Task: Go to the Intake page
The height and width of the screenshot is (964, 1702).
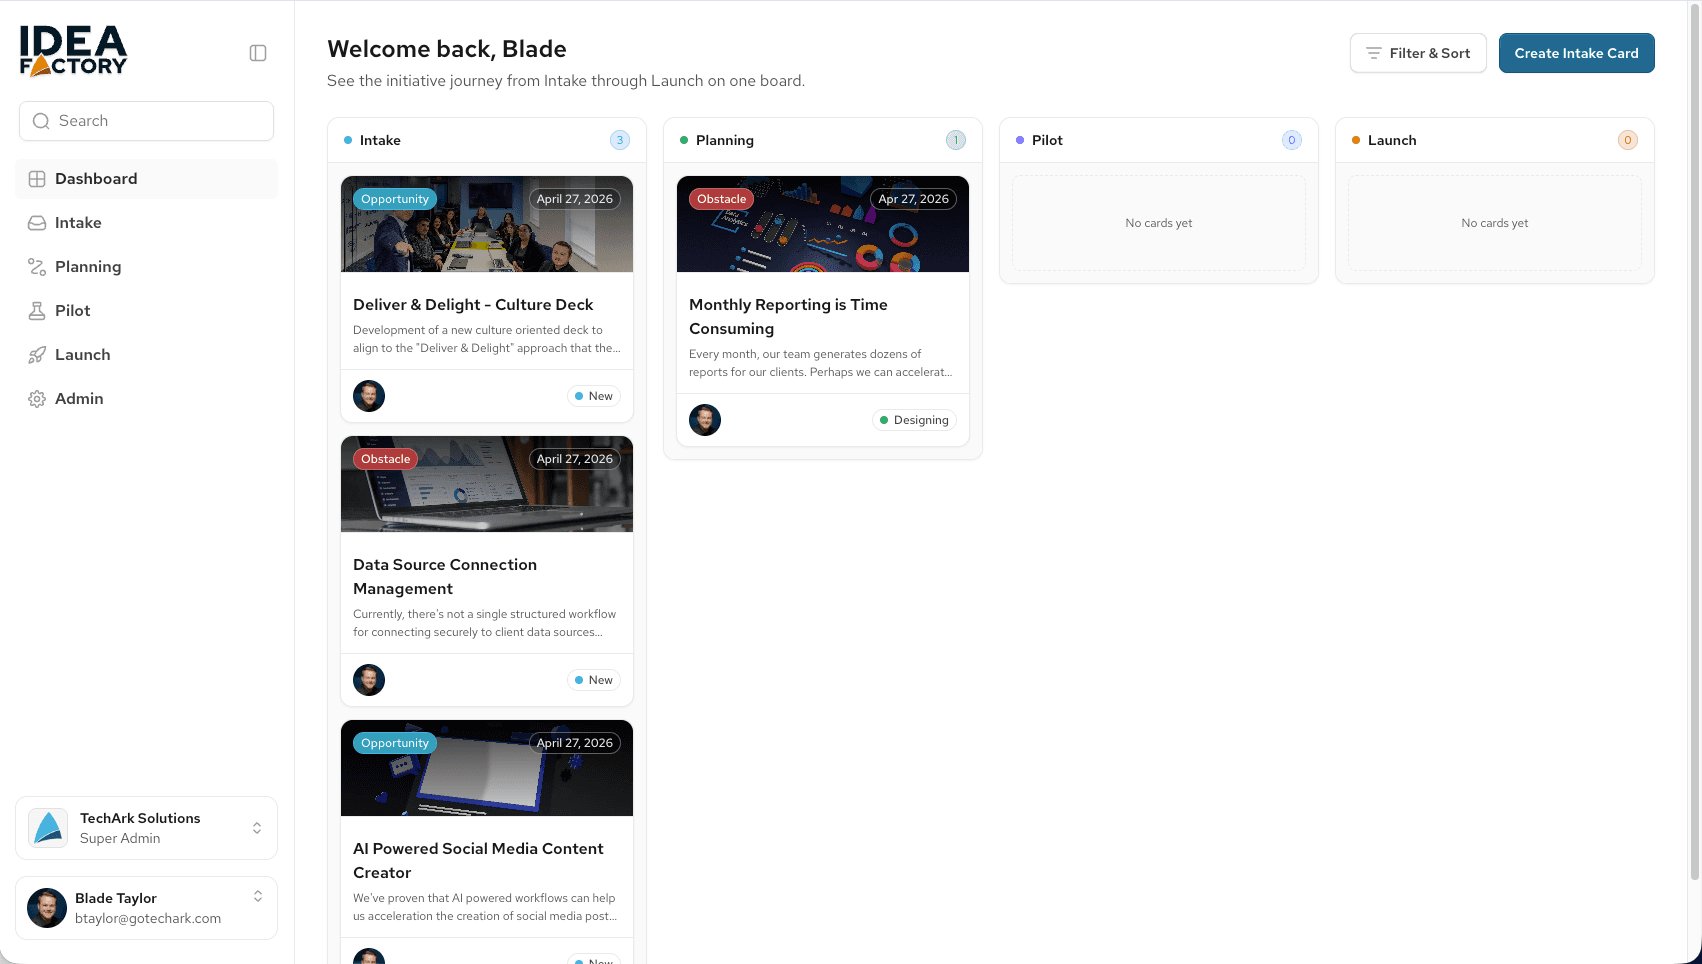Action: [147, 223]
